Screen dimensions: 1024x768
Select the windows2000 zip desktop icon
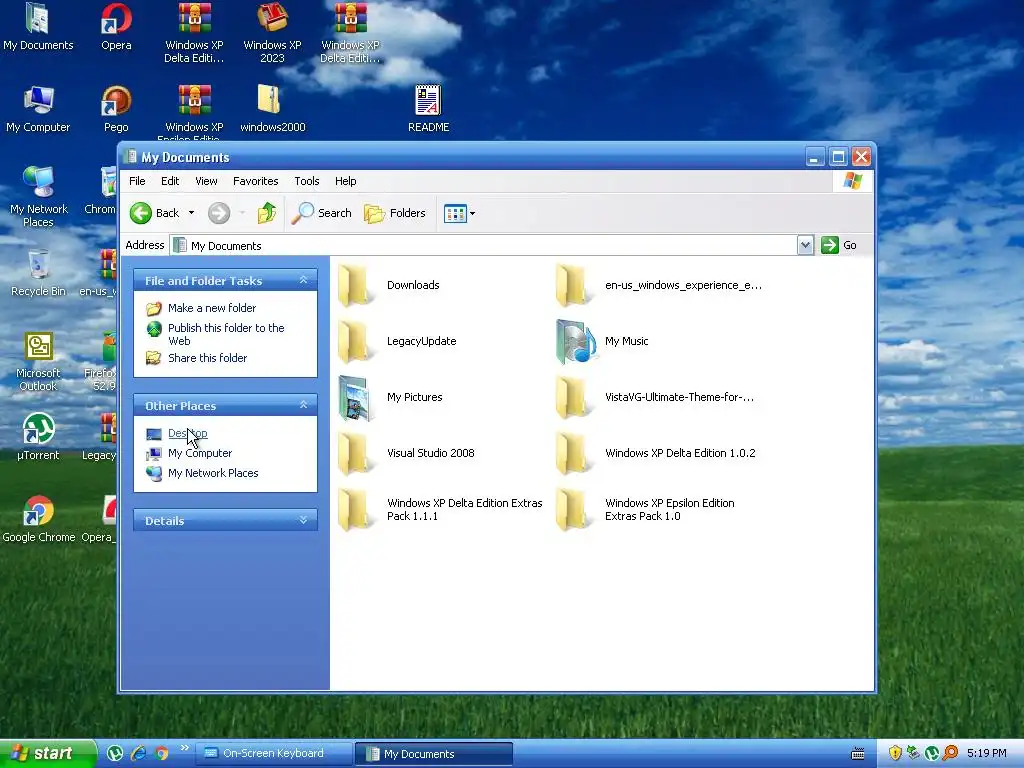pyautogui.click(x=269, y=99)
